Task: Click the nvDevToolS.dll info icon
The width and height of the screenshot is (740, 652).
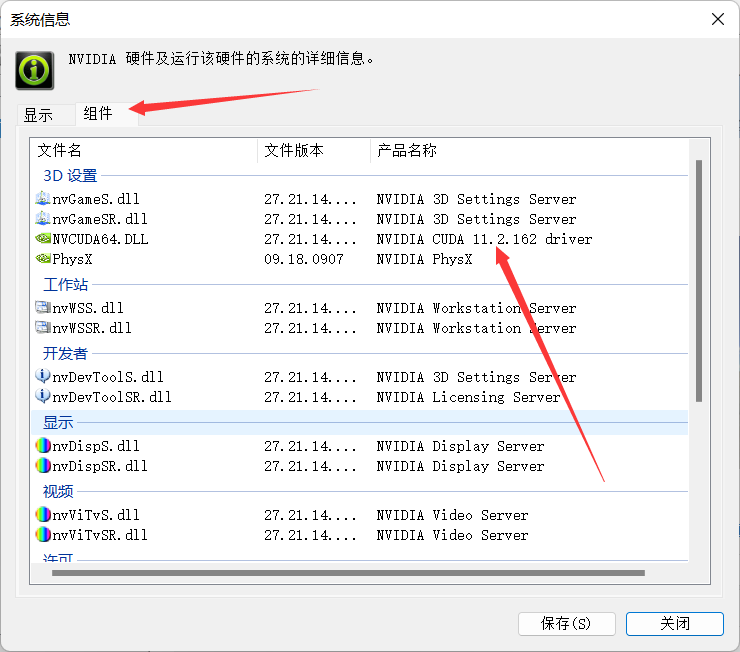Action: [x=42, y=376]
